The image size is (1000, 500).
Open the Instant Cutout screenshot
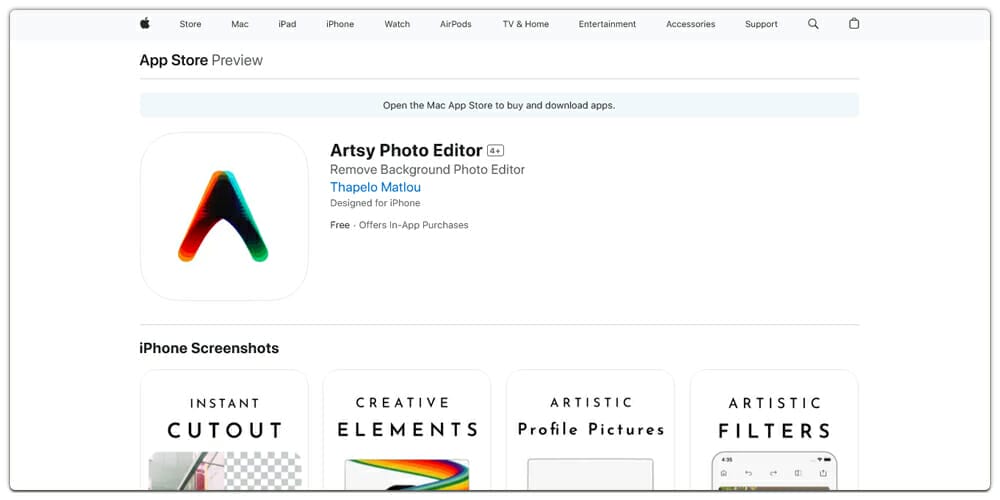(x=224, y=430)
